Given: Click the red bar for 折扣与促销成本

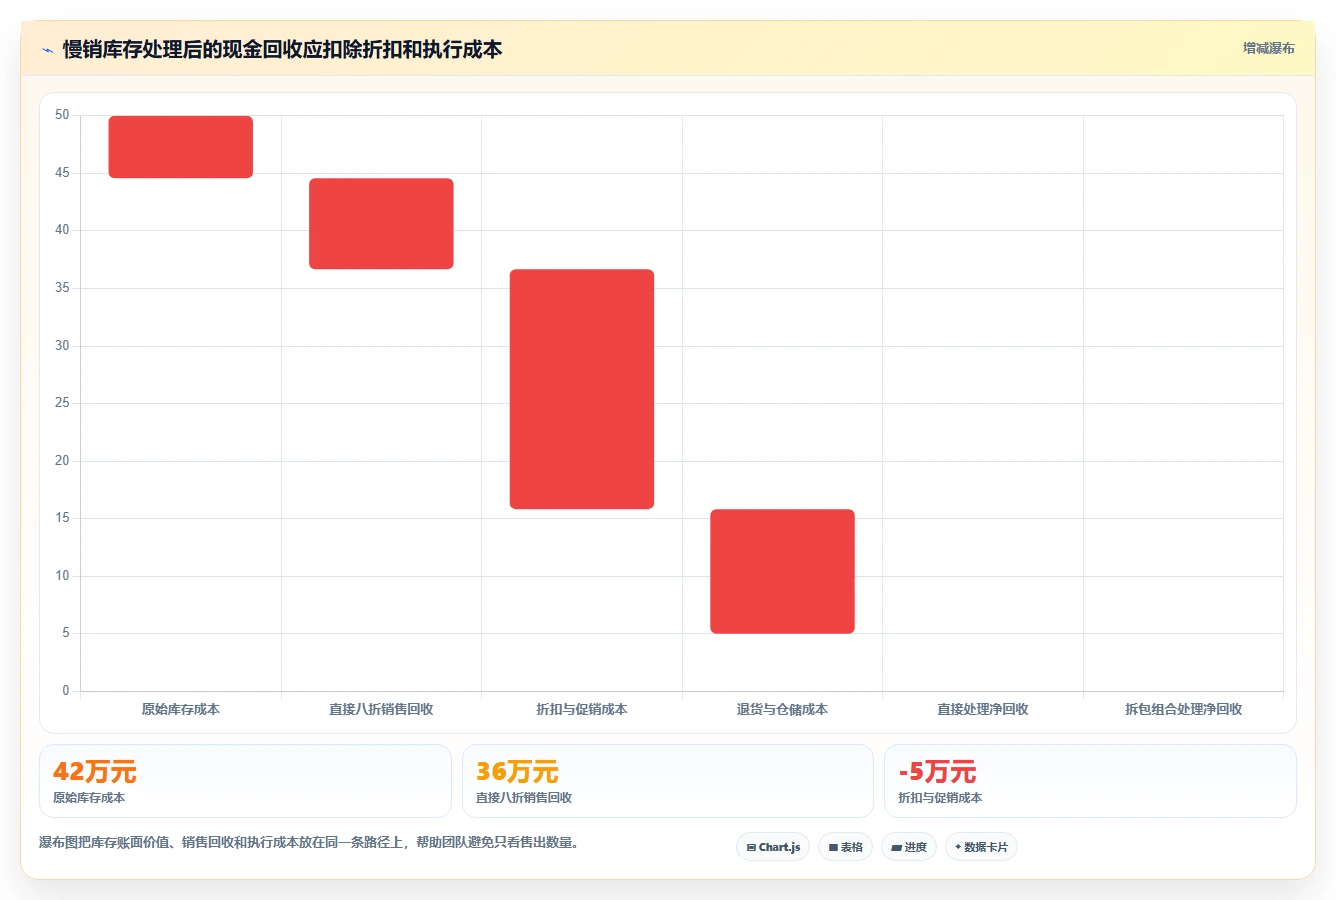Looking at the screenshot, I should tap(582, 389).
